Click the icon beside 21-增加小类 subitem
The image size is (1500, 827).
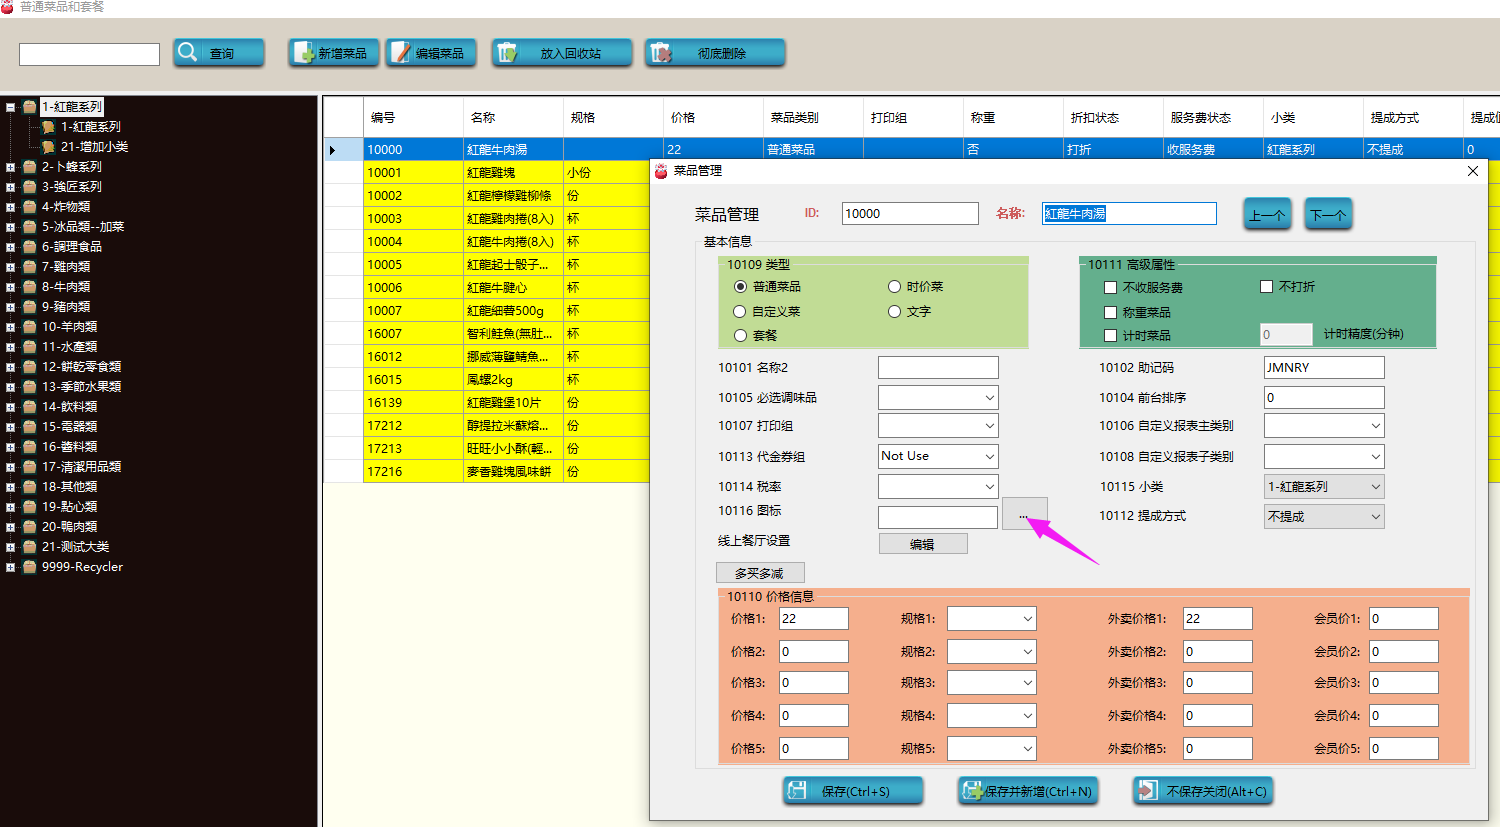48,147
